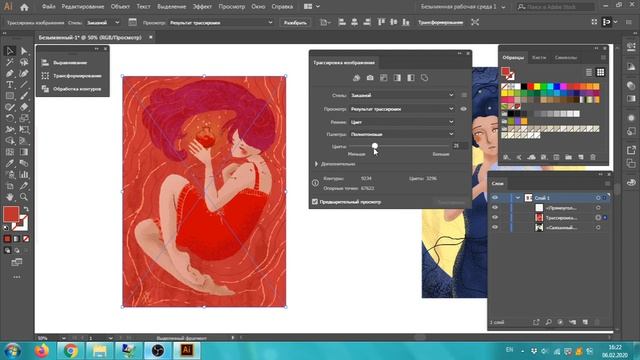
Task: Go to Illustrator home screen icon
Action: [24, 7]
